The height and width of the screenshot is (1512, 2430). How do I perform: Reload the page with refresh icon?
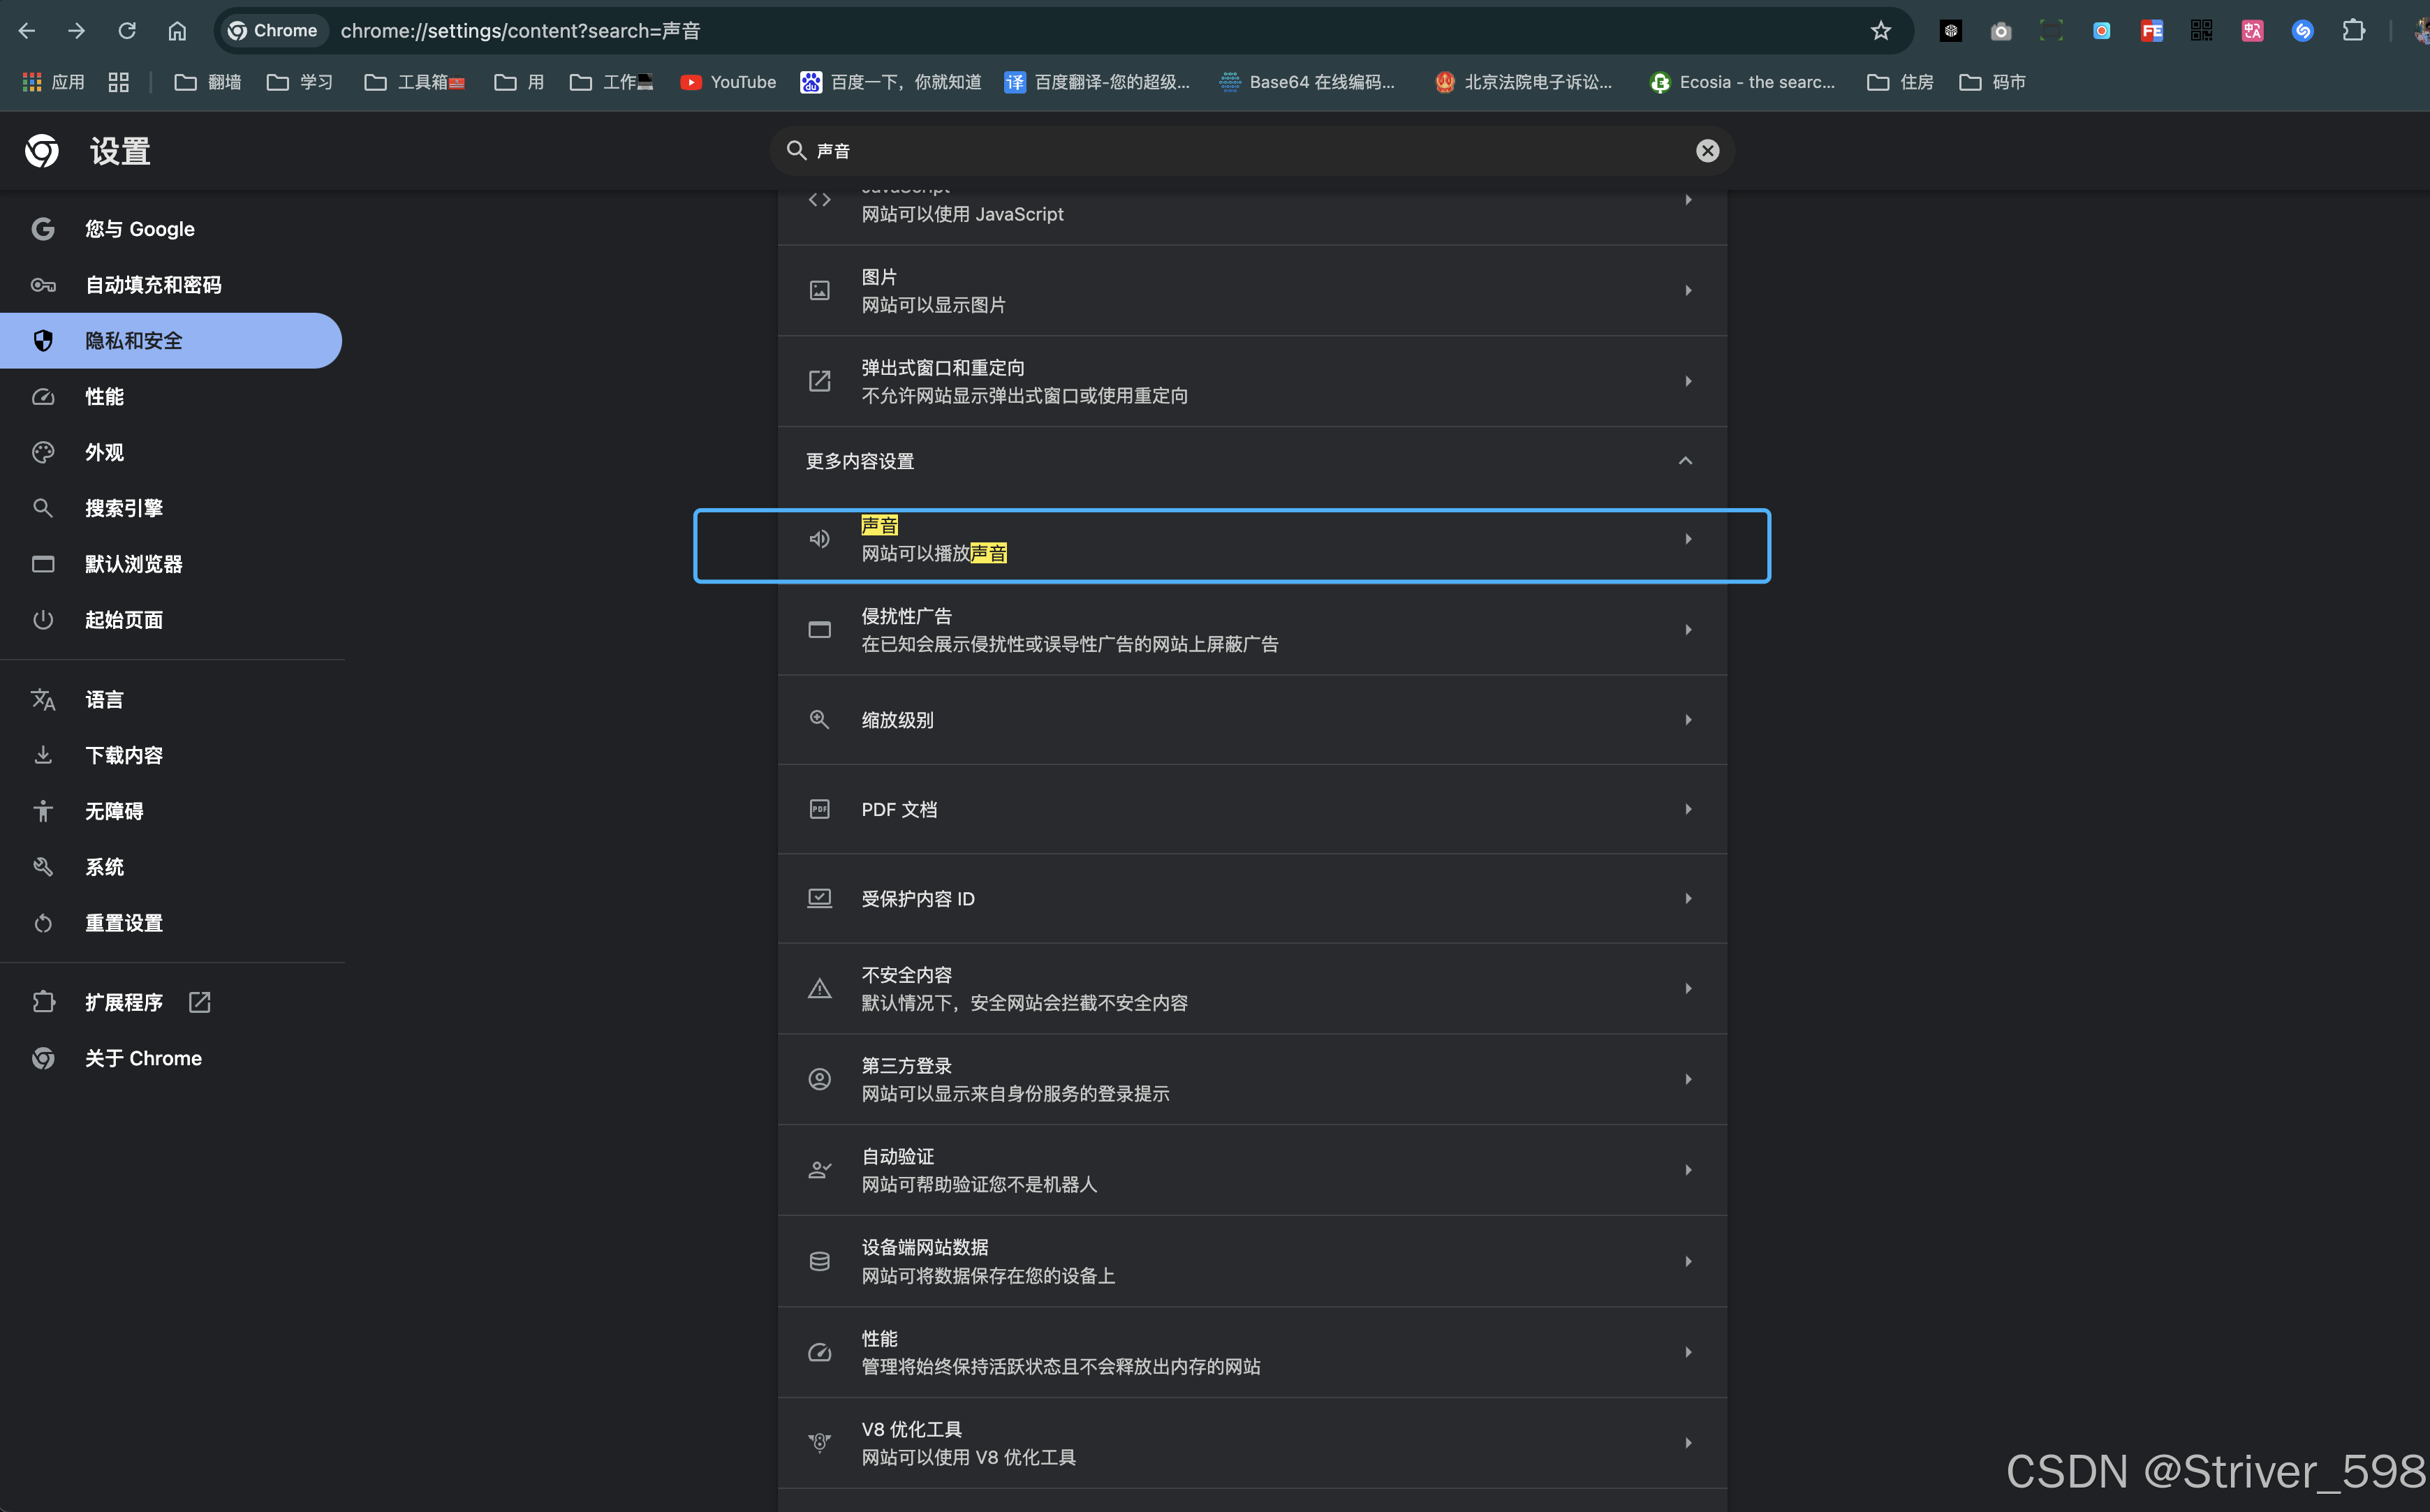tap(127, 31)
